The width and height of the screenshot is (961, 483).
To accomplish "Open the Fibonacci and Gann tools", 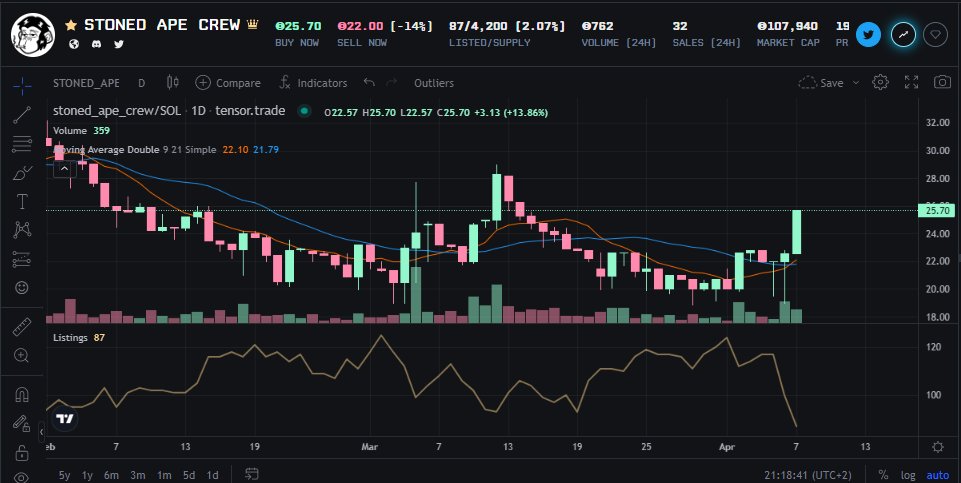I will point(22,144).
